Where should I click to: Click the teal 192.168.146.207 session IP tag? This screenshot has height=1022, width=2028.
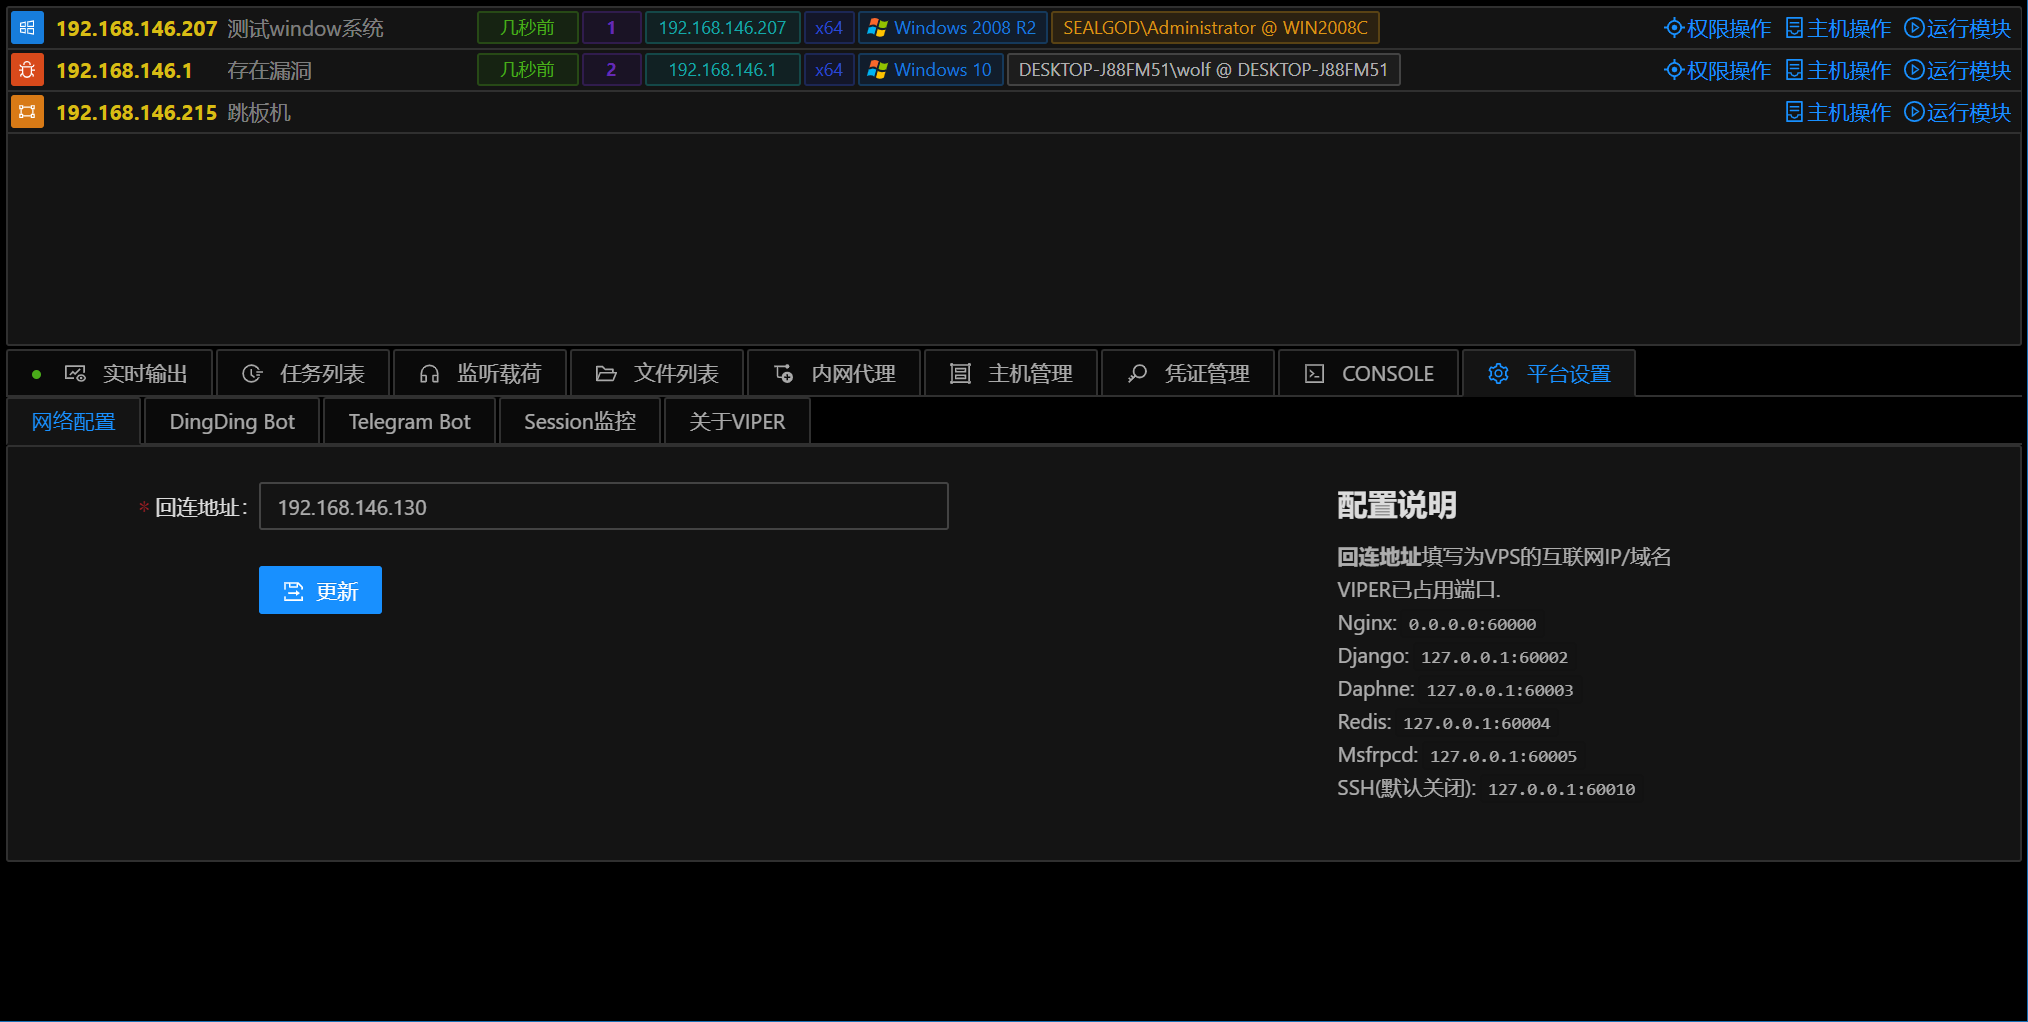722,28
